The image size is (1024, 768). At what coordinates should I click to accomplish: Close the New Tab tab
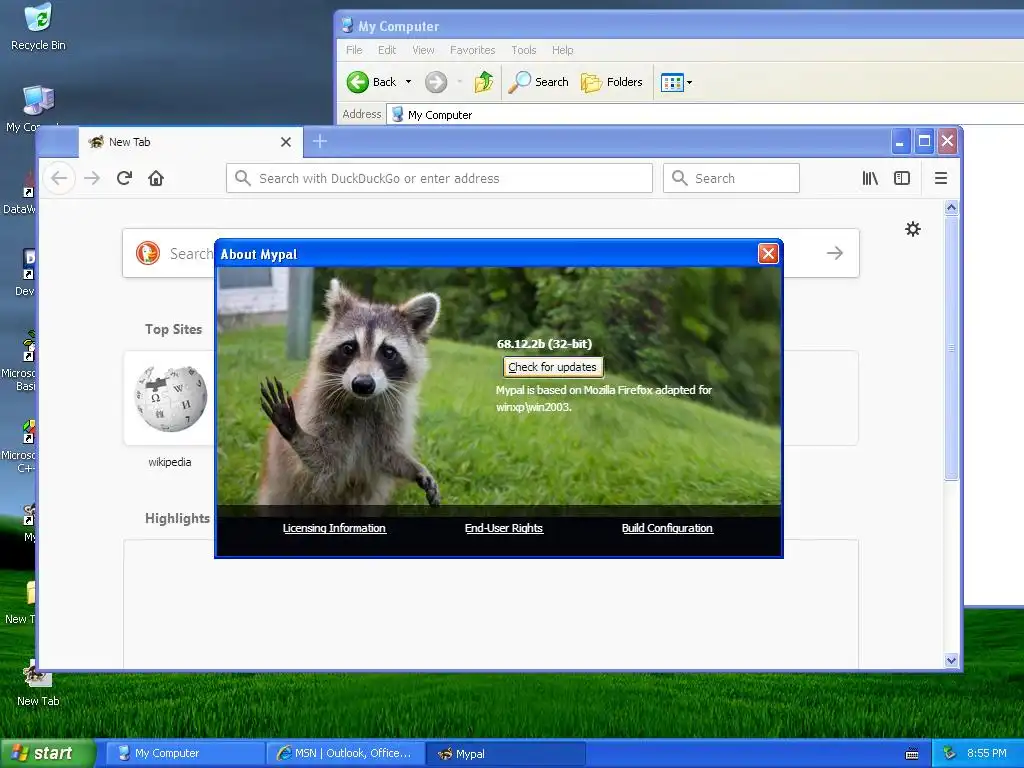(x=285, y=142)
